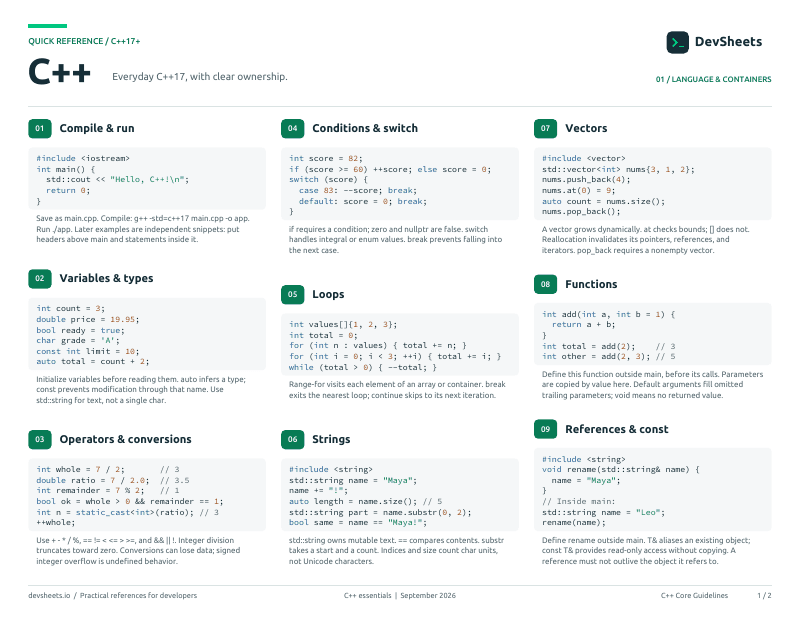Click the 'QUICK REFERENCE / C++17+' header label
Viewport: 800px width, 619px height.
coord(84,41)
